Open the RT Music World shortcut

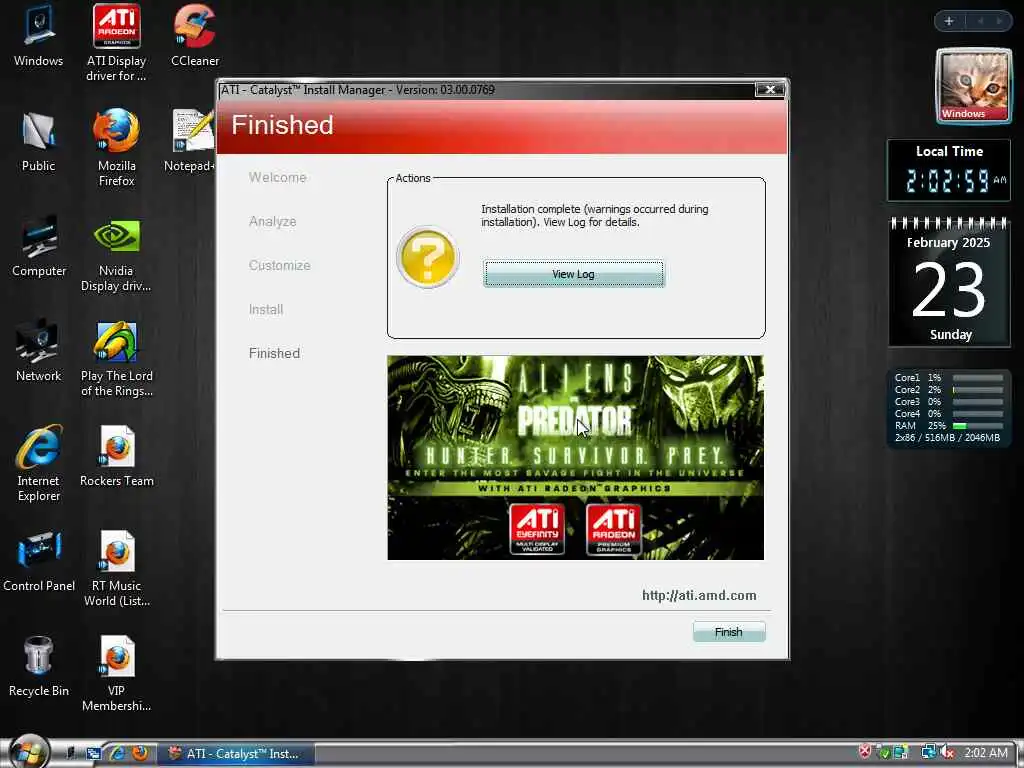(116, 569)
